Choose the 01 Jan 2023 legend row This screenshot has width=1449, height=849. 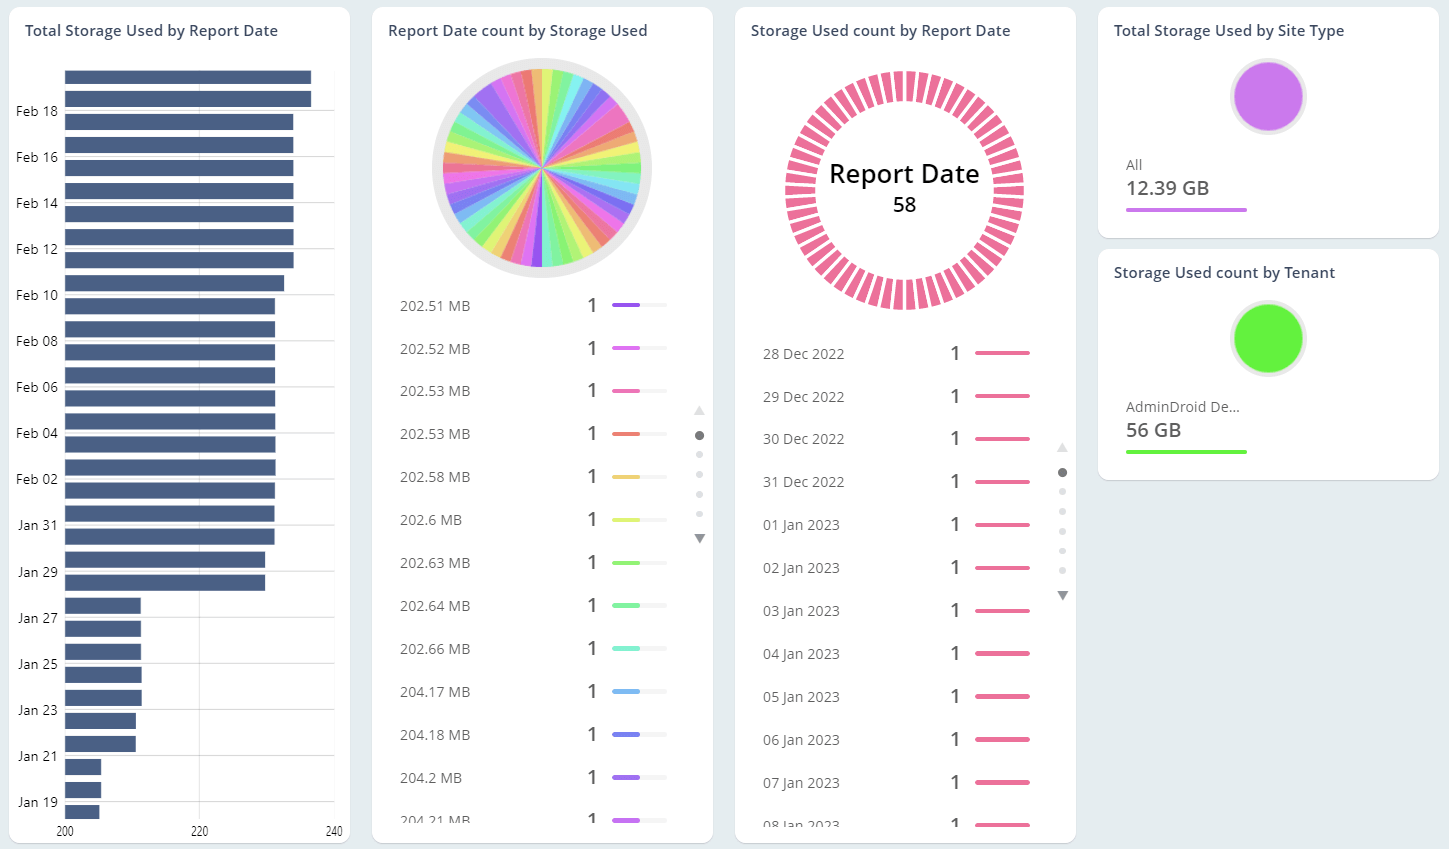(x=801, y=525)
